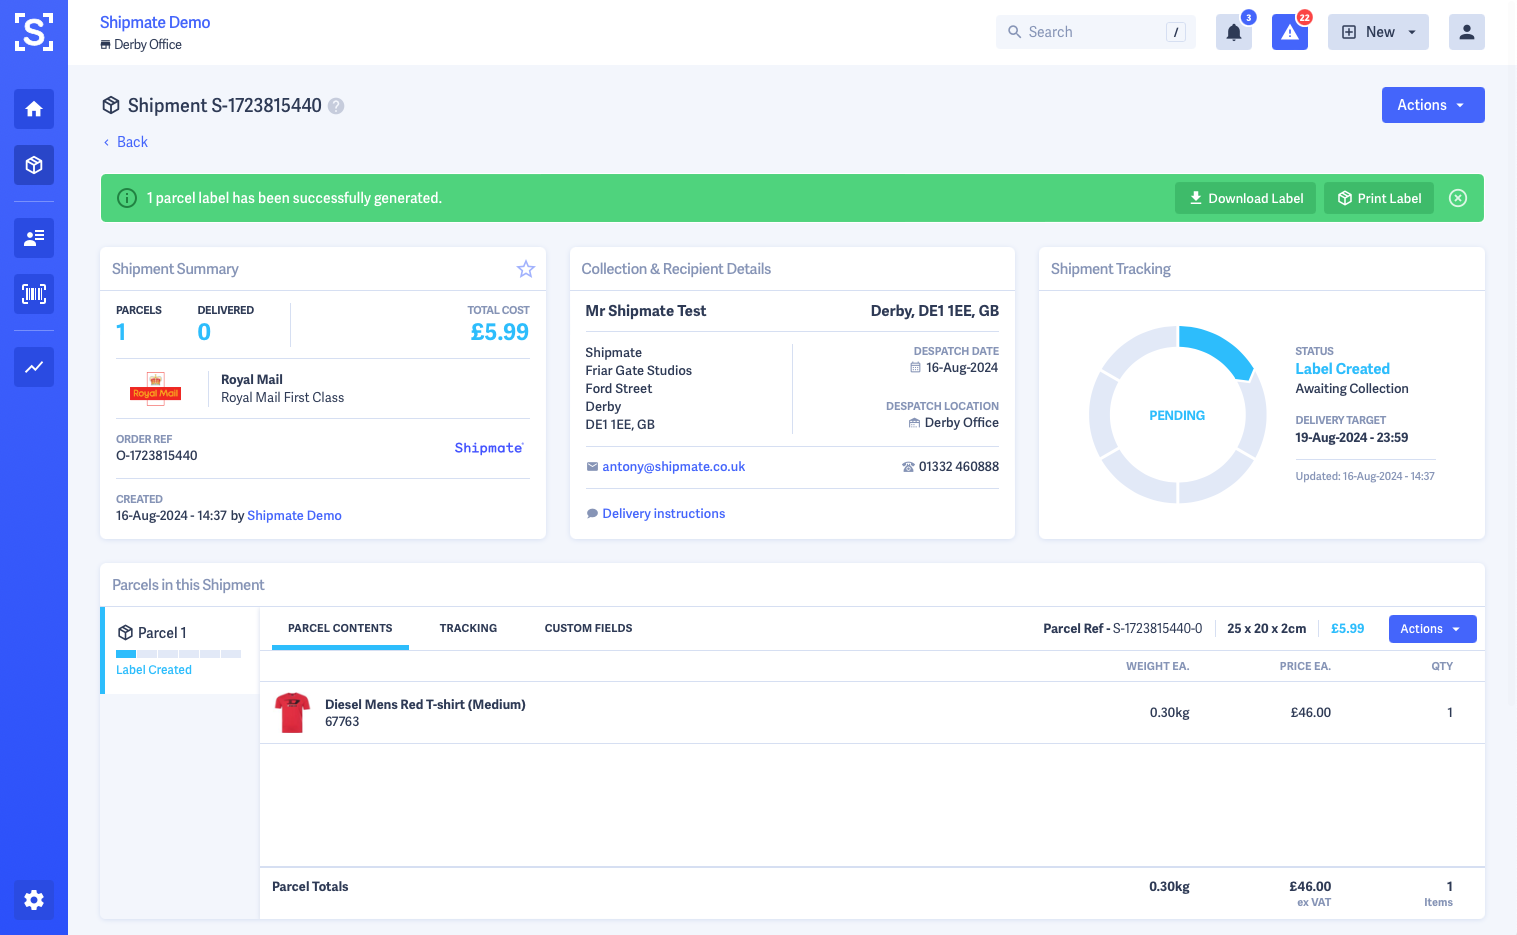1517x935 pixels.
Task: Click the Royal Mail carrier logo
Action: coord(156,389)
